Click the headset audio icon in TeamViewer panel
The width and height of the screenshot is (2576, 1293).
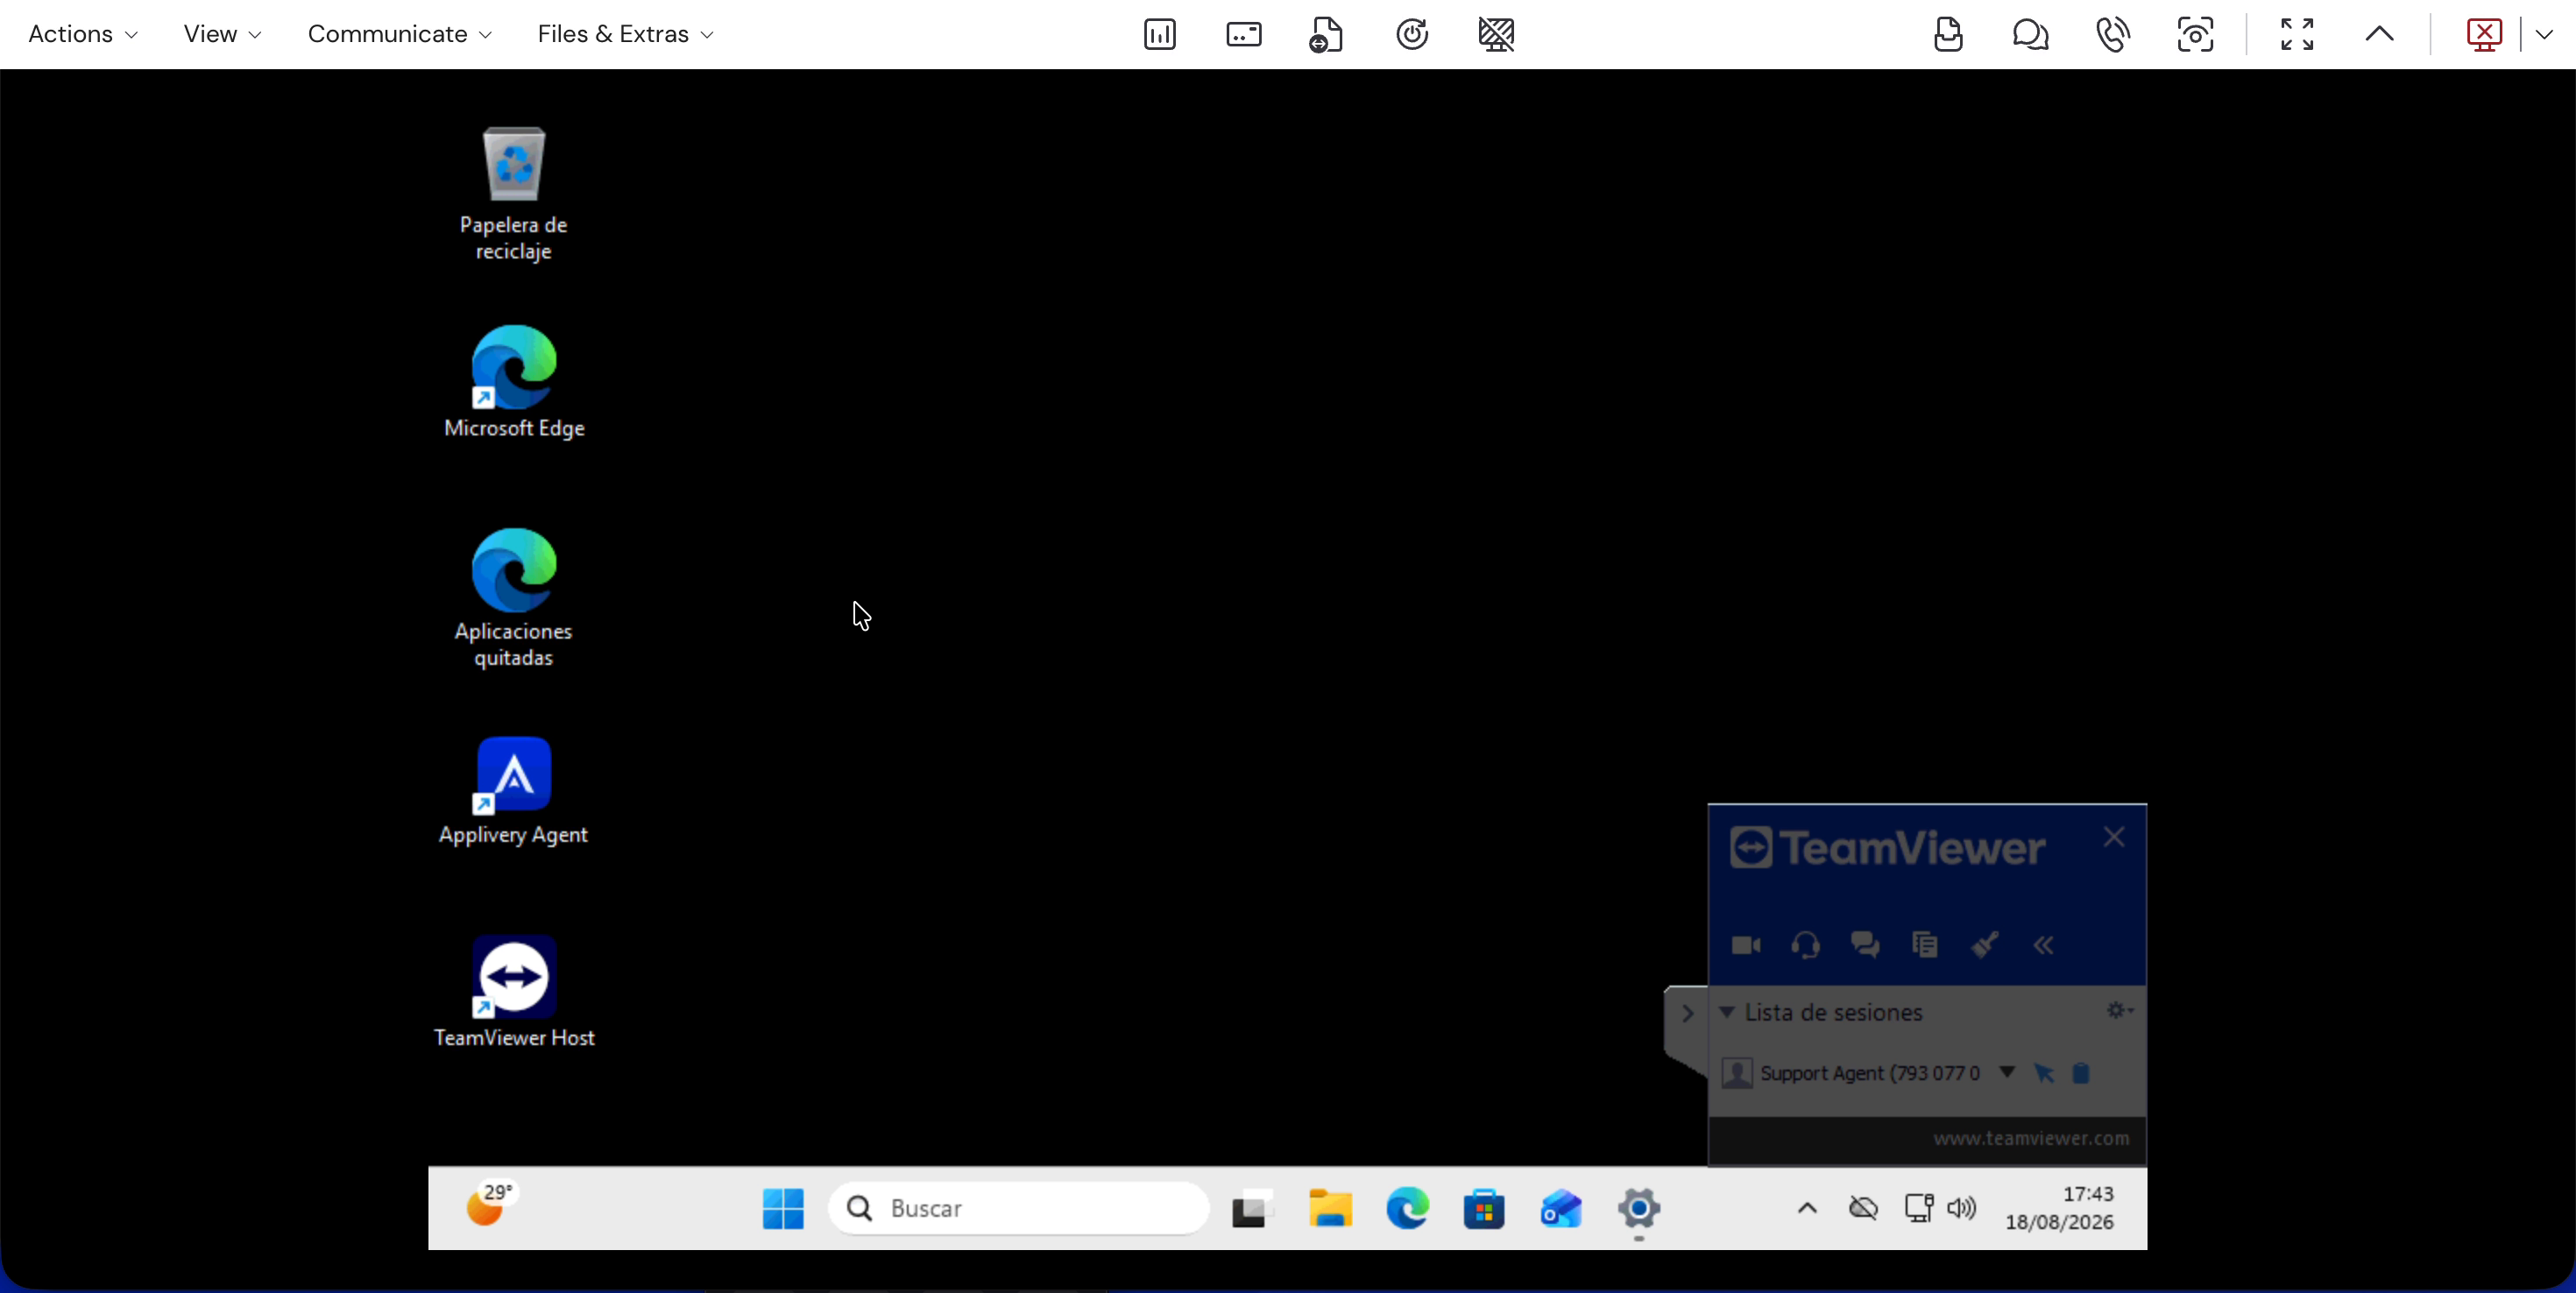tap(1805, 945)
